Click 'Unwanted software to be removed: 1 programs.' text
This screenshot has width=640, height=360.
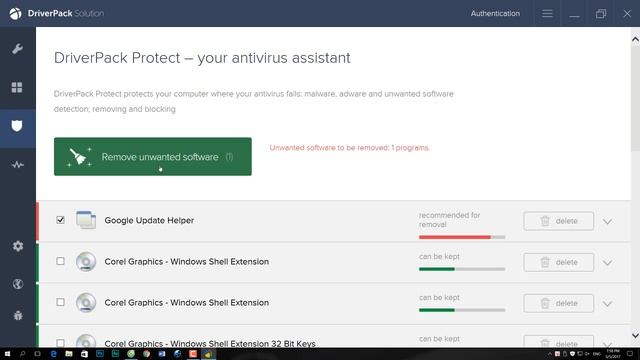pyautogui.click(x=349, y=148)
